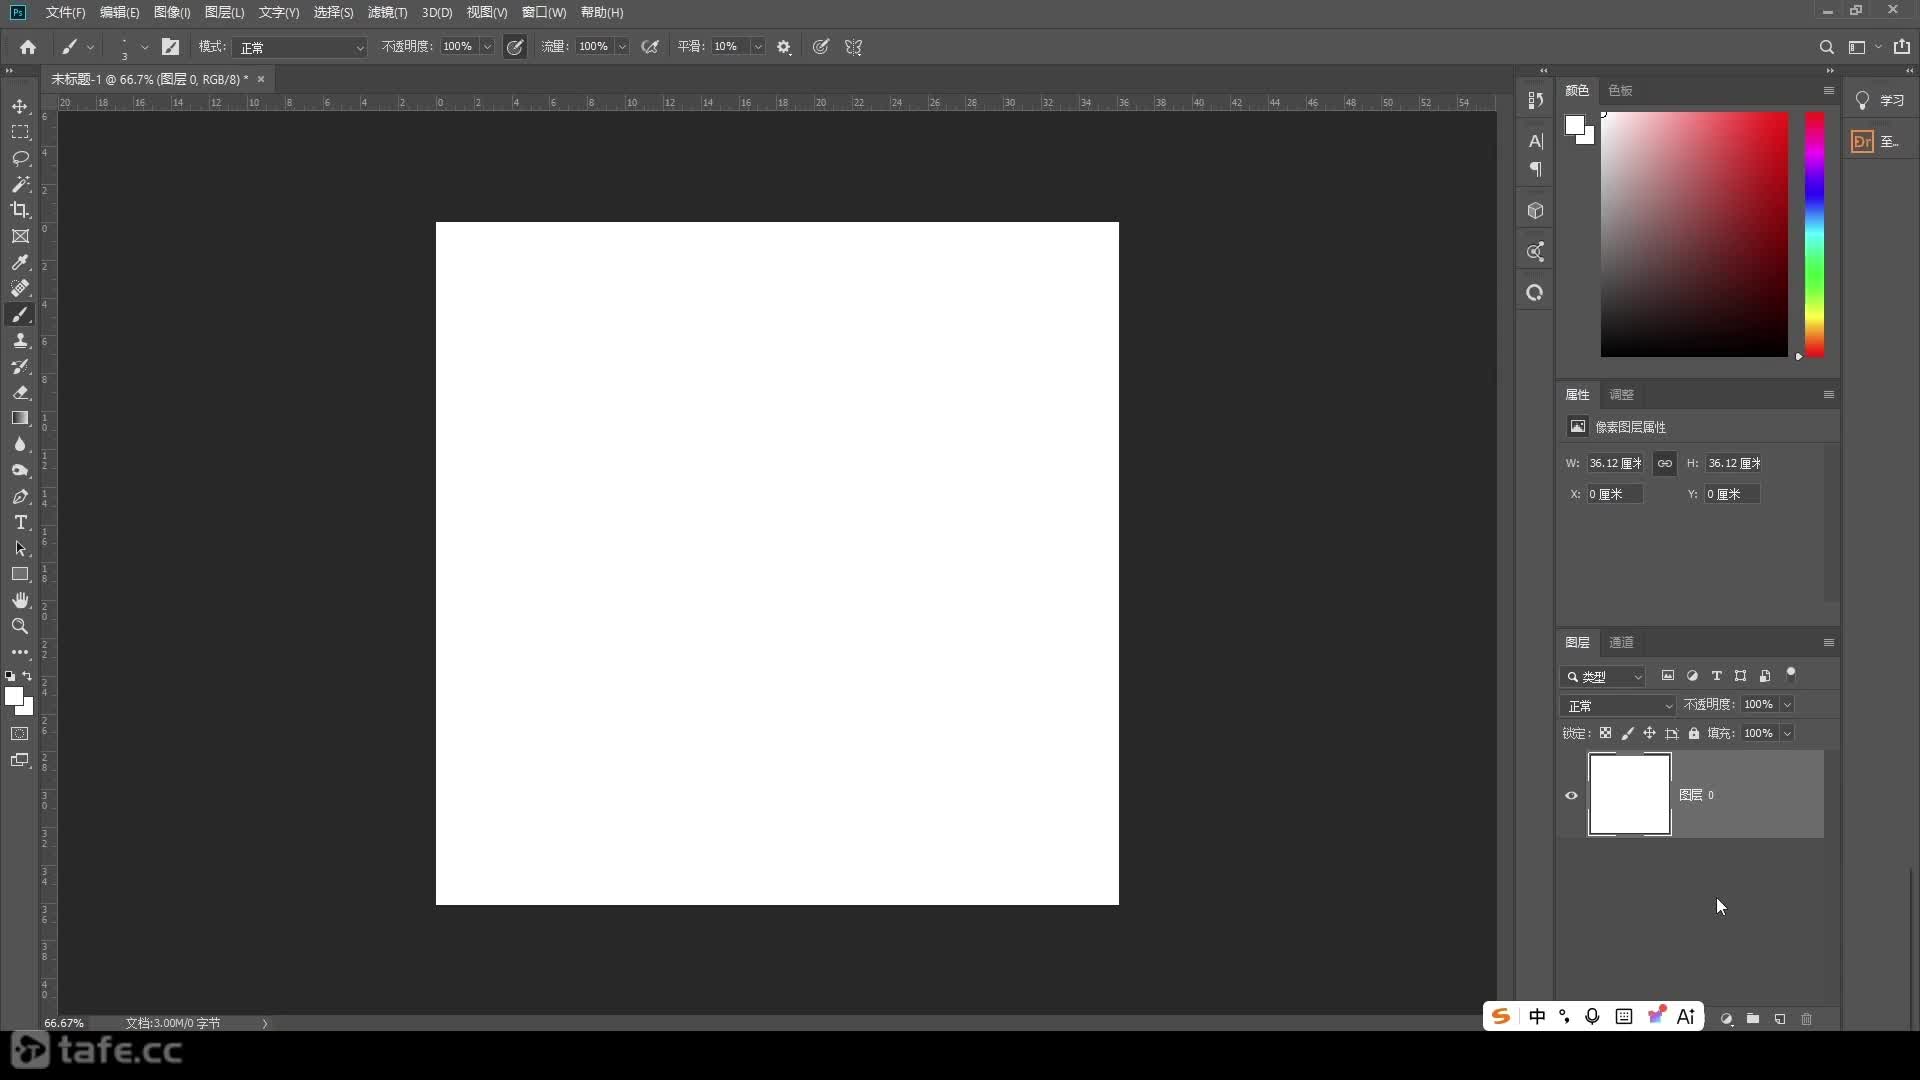1920x1080 pixels.
Task: Create a new layer in Layers panel
Action: pyautogui.click(x=1780, y=1019)
